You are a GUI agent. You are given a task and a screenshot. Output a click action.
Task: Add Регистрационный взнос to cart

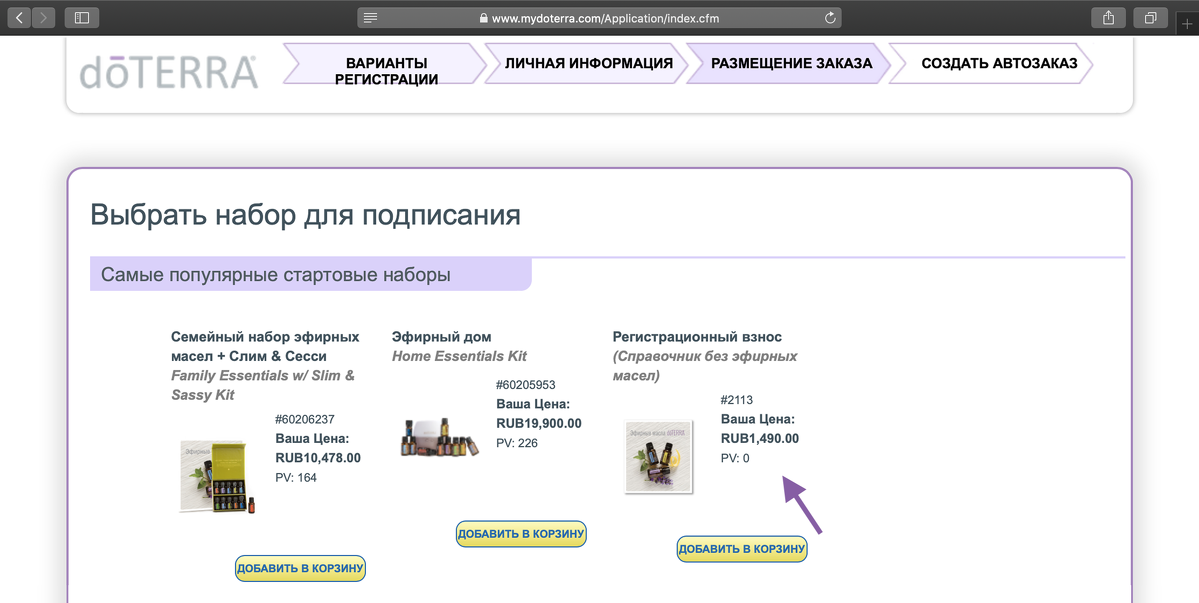tap(742, 549)
